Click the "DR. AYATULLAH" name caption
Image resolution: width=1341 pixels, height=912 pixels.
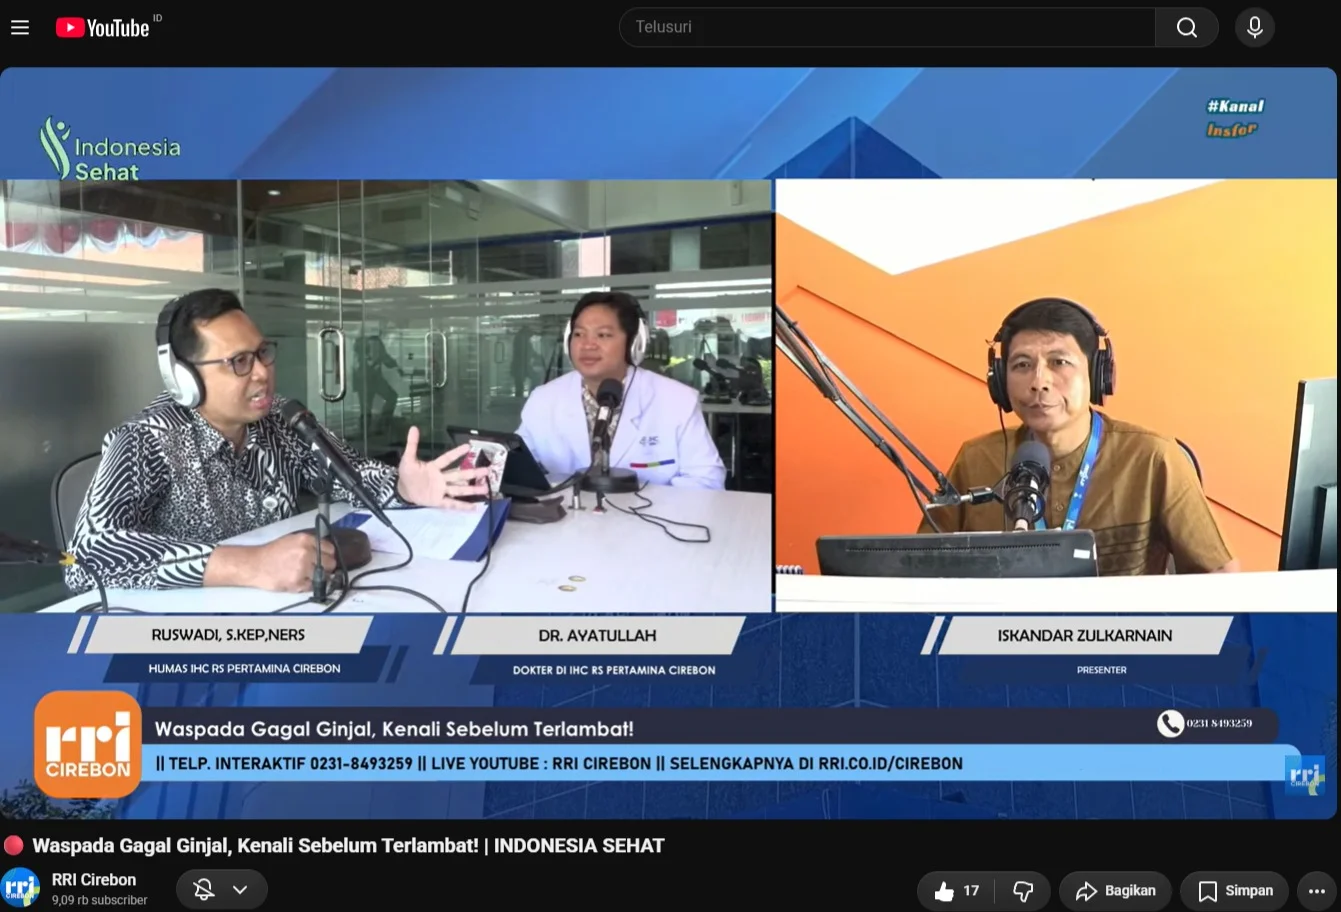597,635
